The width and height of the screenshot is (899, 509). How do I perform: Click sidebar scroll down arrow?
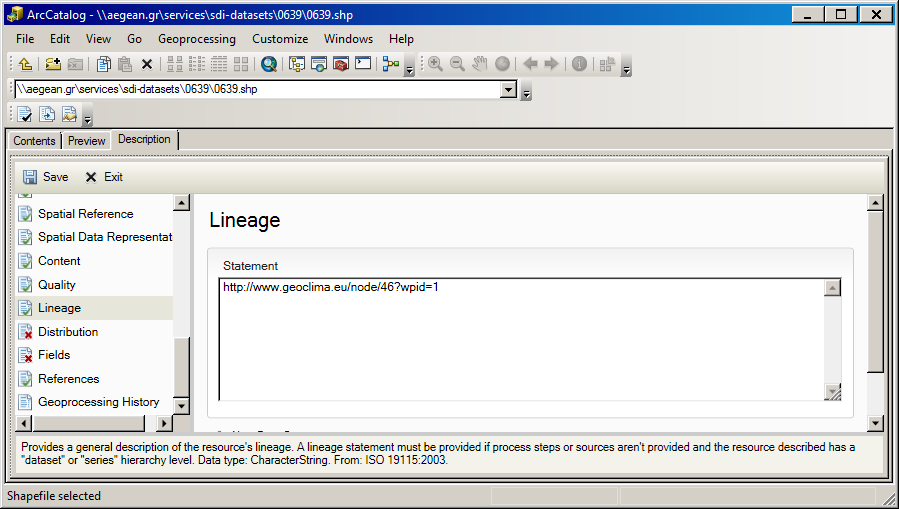tap(181, 406)
